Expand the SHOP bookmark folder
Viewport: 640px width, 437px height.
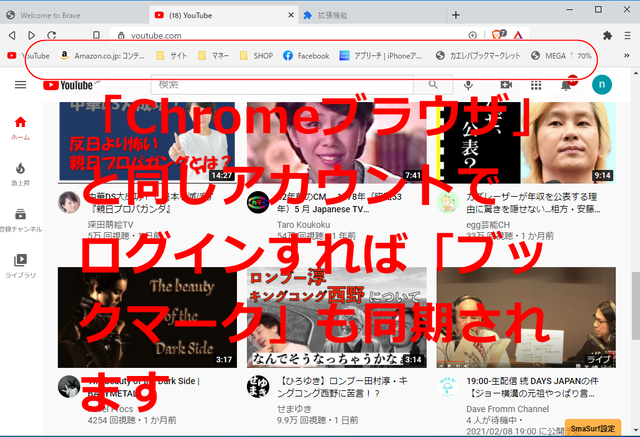click(256, 55)
